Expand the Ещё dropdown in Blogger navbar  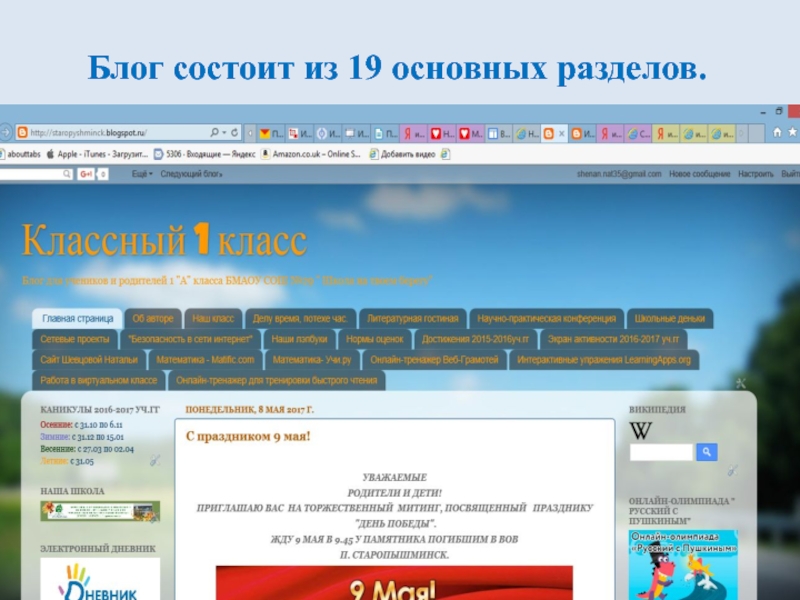point(142,174)
